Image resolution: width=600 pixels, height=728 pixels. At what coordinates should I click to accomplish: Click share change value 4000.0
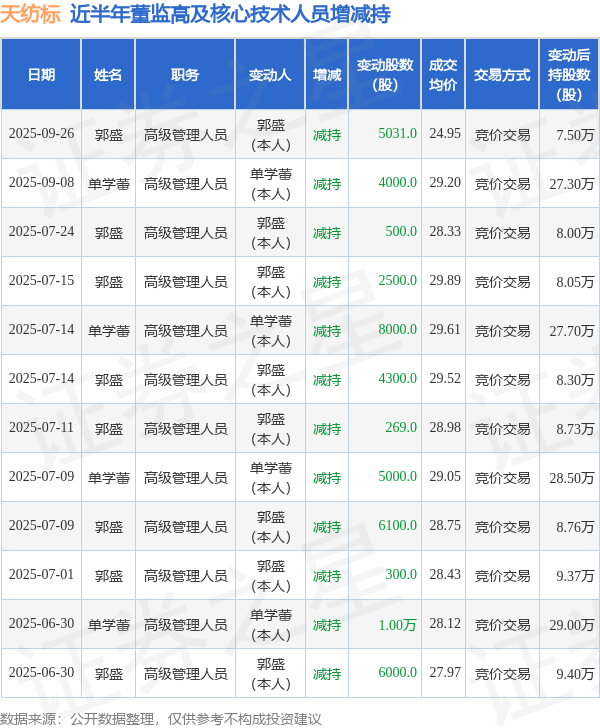(x=398, y=182)
